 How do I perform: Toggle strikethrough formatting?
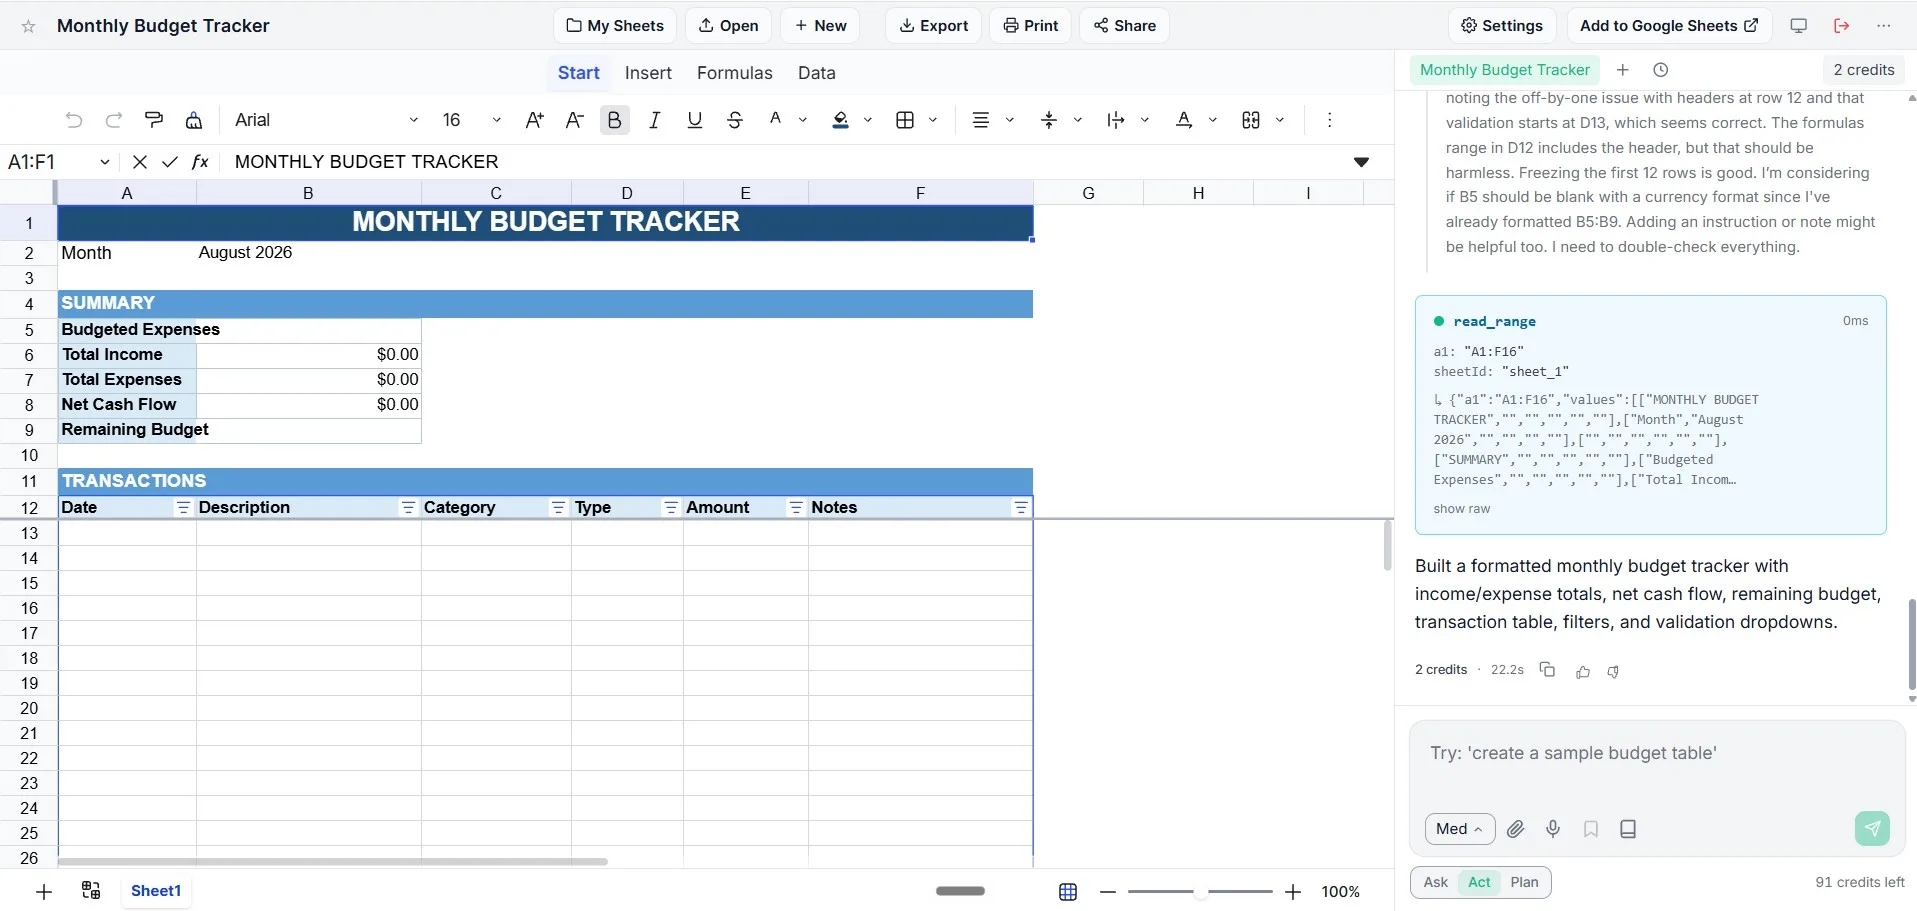point(735,120)
